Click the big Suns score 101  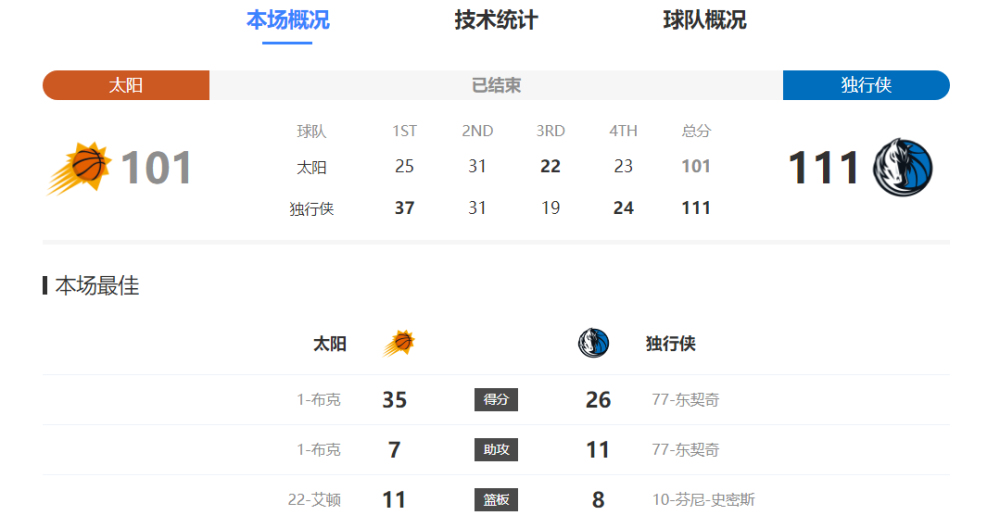(x=156, y=168)
